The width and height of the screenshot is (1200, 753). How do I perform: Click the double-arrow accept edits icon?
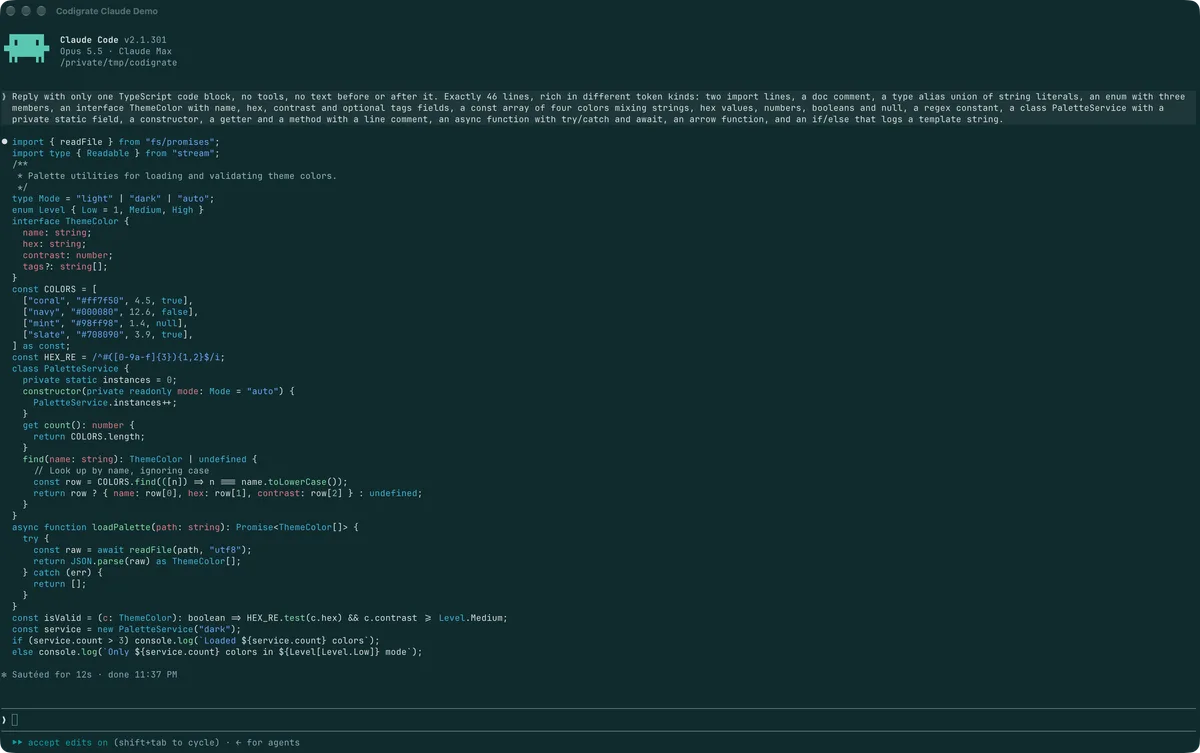click(x=17, y=743)
